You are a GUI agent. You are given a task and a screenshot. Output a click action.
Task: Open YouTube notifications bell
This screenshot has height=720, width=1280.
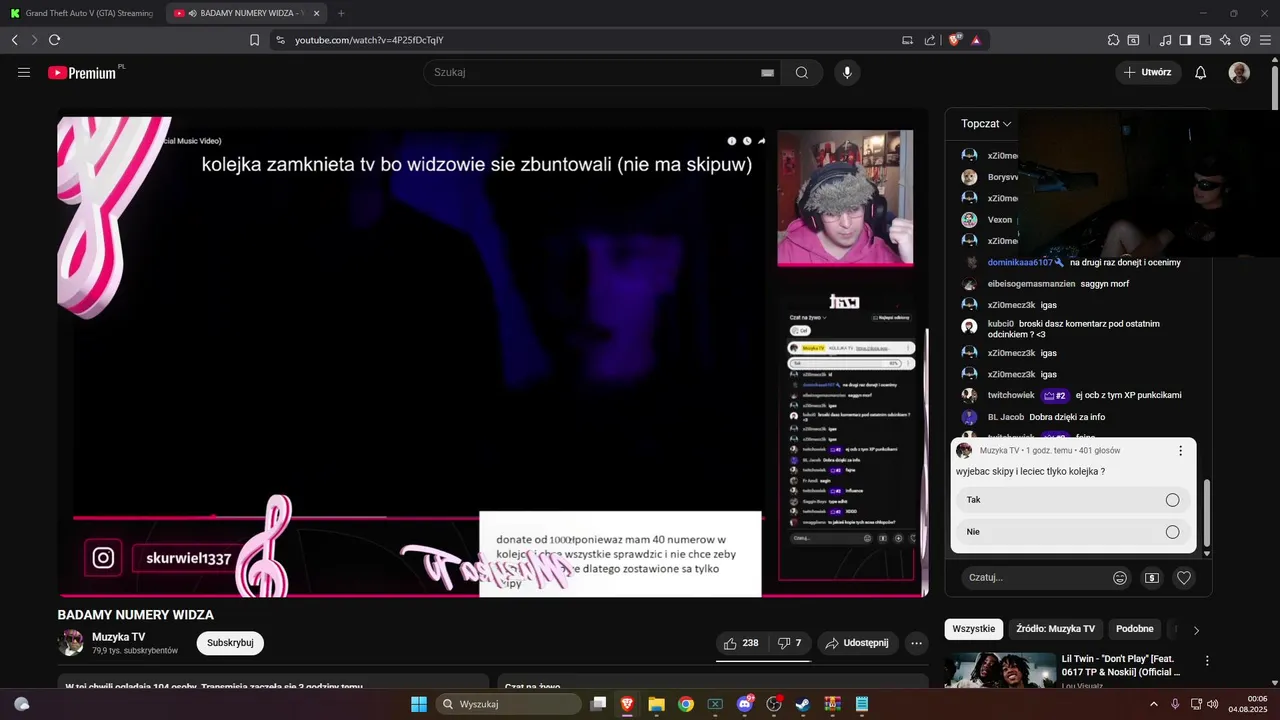click(1201, 73)
